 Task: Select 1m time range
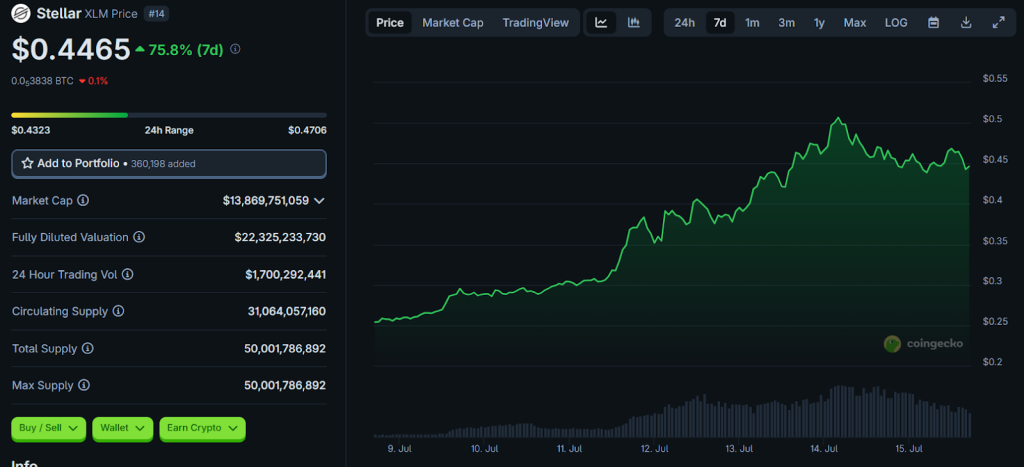752,23
